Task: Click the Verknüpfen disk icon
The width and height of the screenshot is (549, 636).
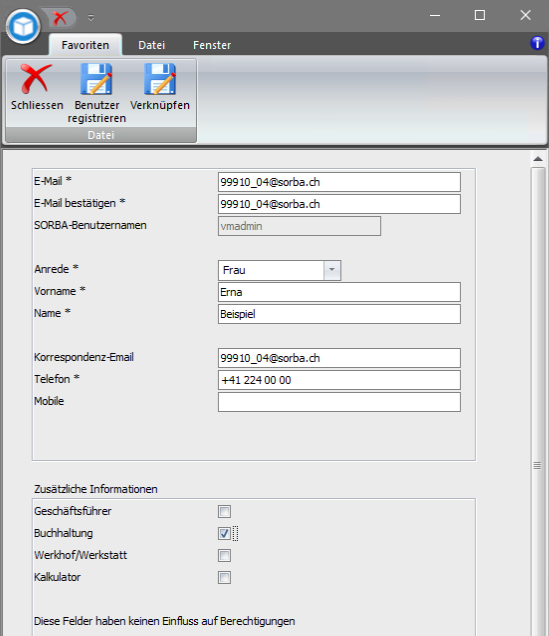Action: tap(160, 79)
